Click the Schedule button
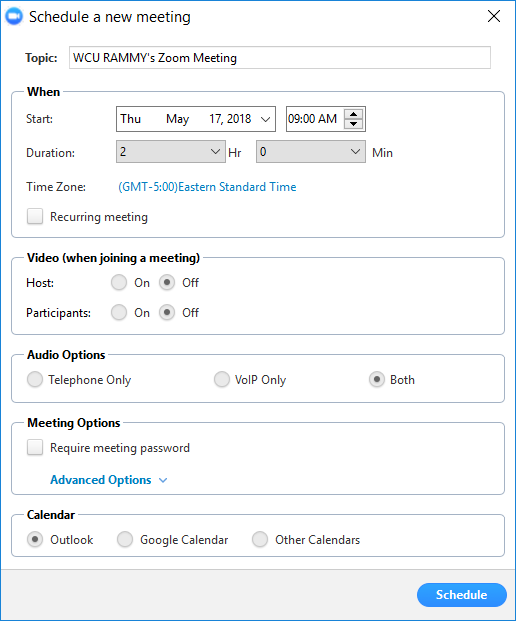 point(462,595)
